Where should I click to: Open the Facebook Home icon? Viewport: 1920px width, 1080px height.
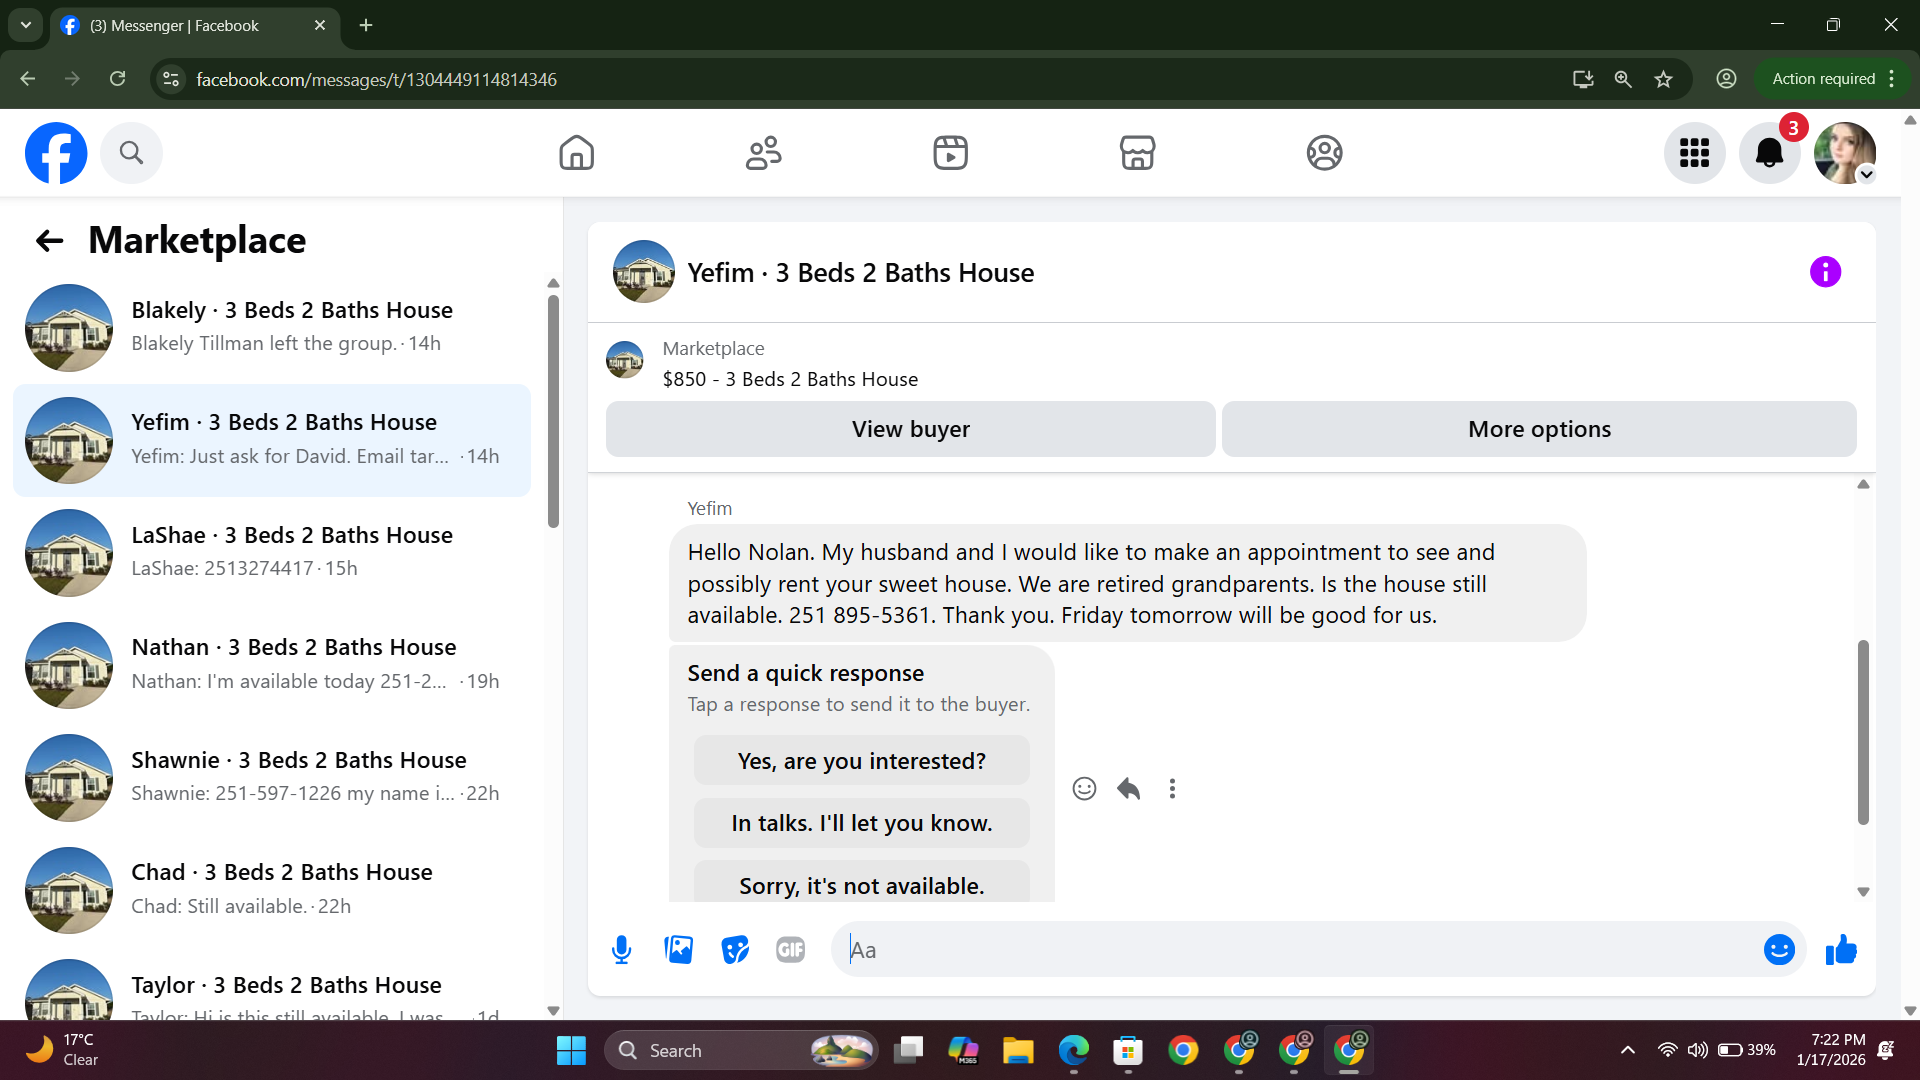point(576,153)
